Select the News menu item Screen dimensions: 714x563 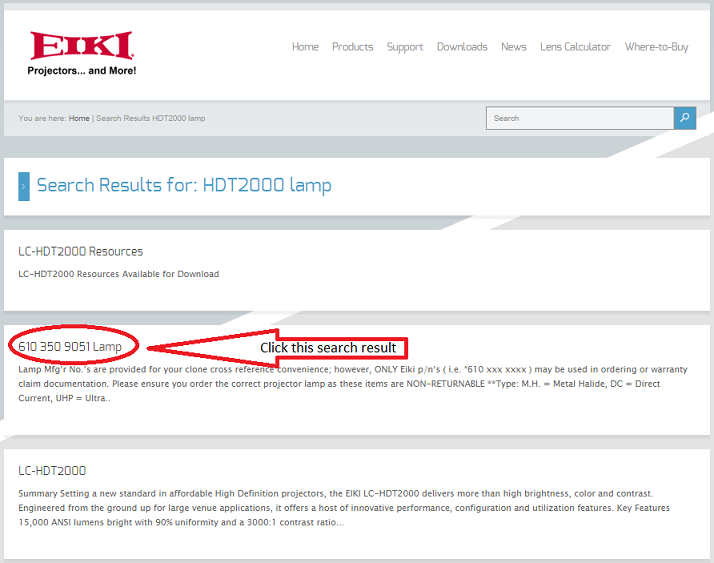pos(514,47)
